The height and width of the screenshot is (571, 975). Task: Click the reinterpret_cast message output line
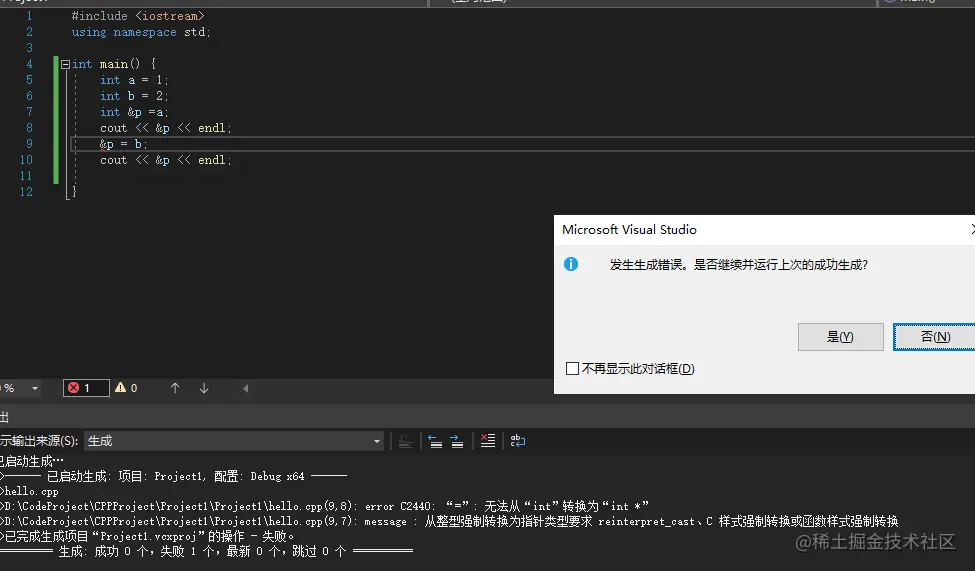point(450,521)
